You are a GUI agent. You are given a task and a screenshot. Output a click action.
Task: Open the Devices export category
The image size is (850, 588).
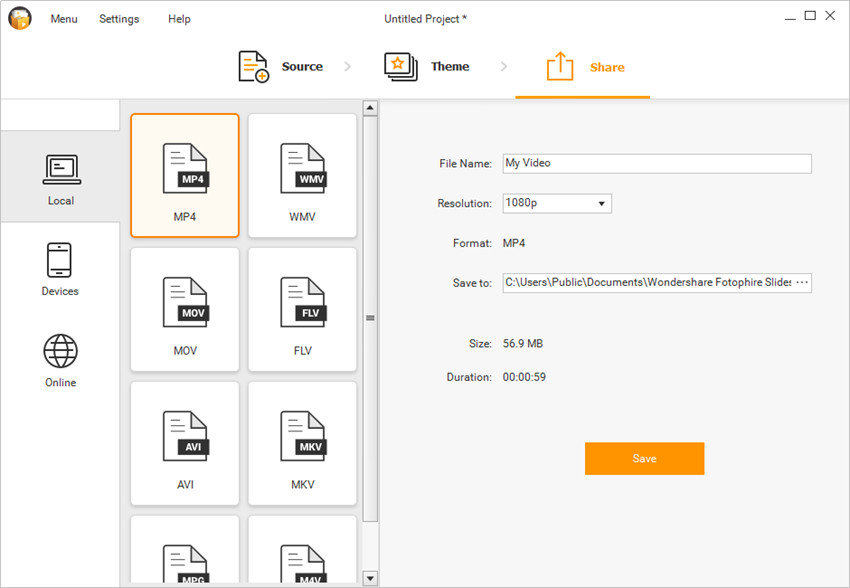click(x=60, y=269)
